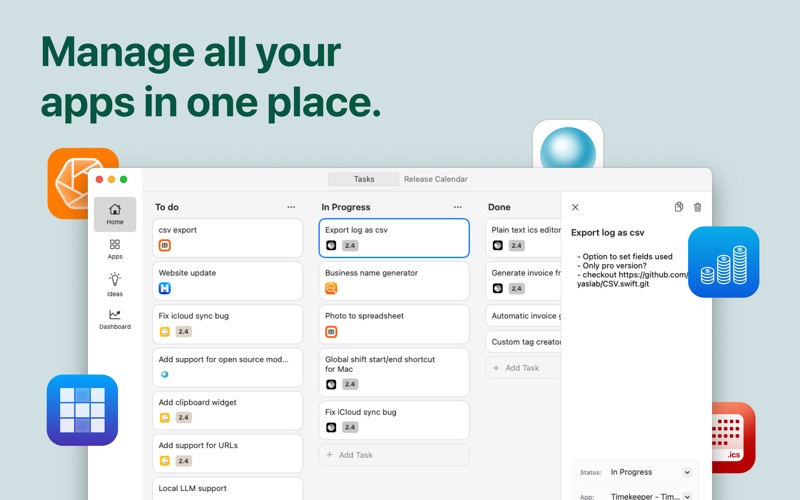
Task: Open In Progress Fix iCloud sync bug card
Action: tap(394, 420)
